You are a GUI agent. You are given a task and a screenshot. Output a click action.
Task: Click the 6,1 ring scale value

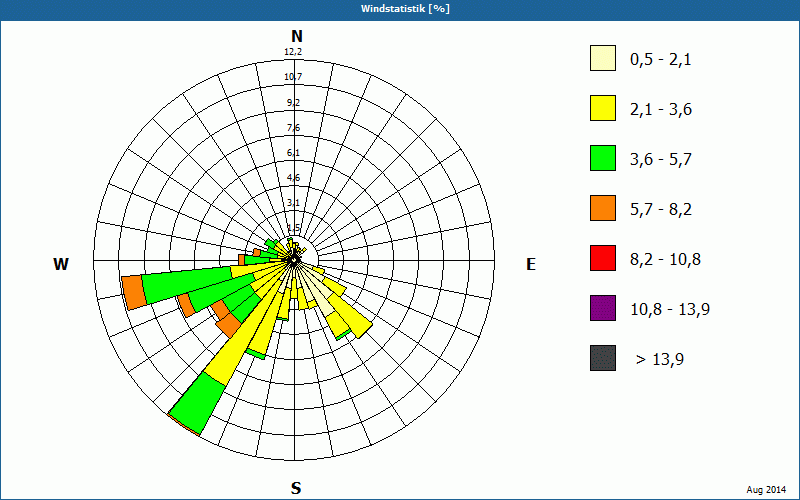pyautogui.click(x=293, y=153)
